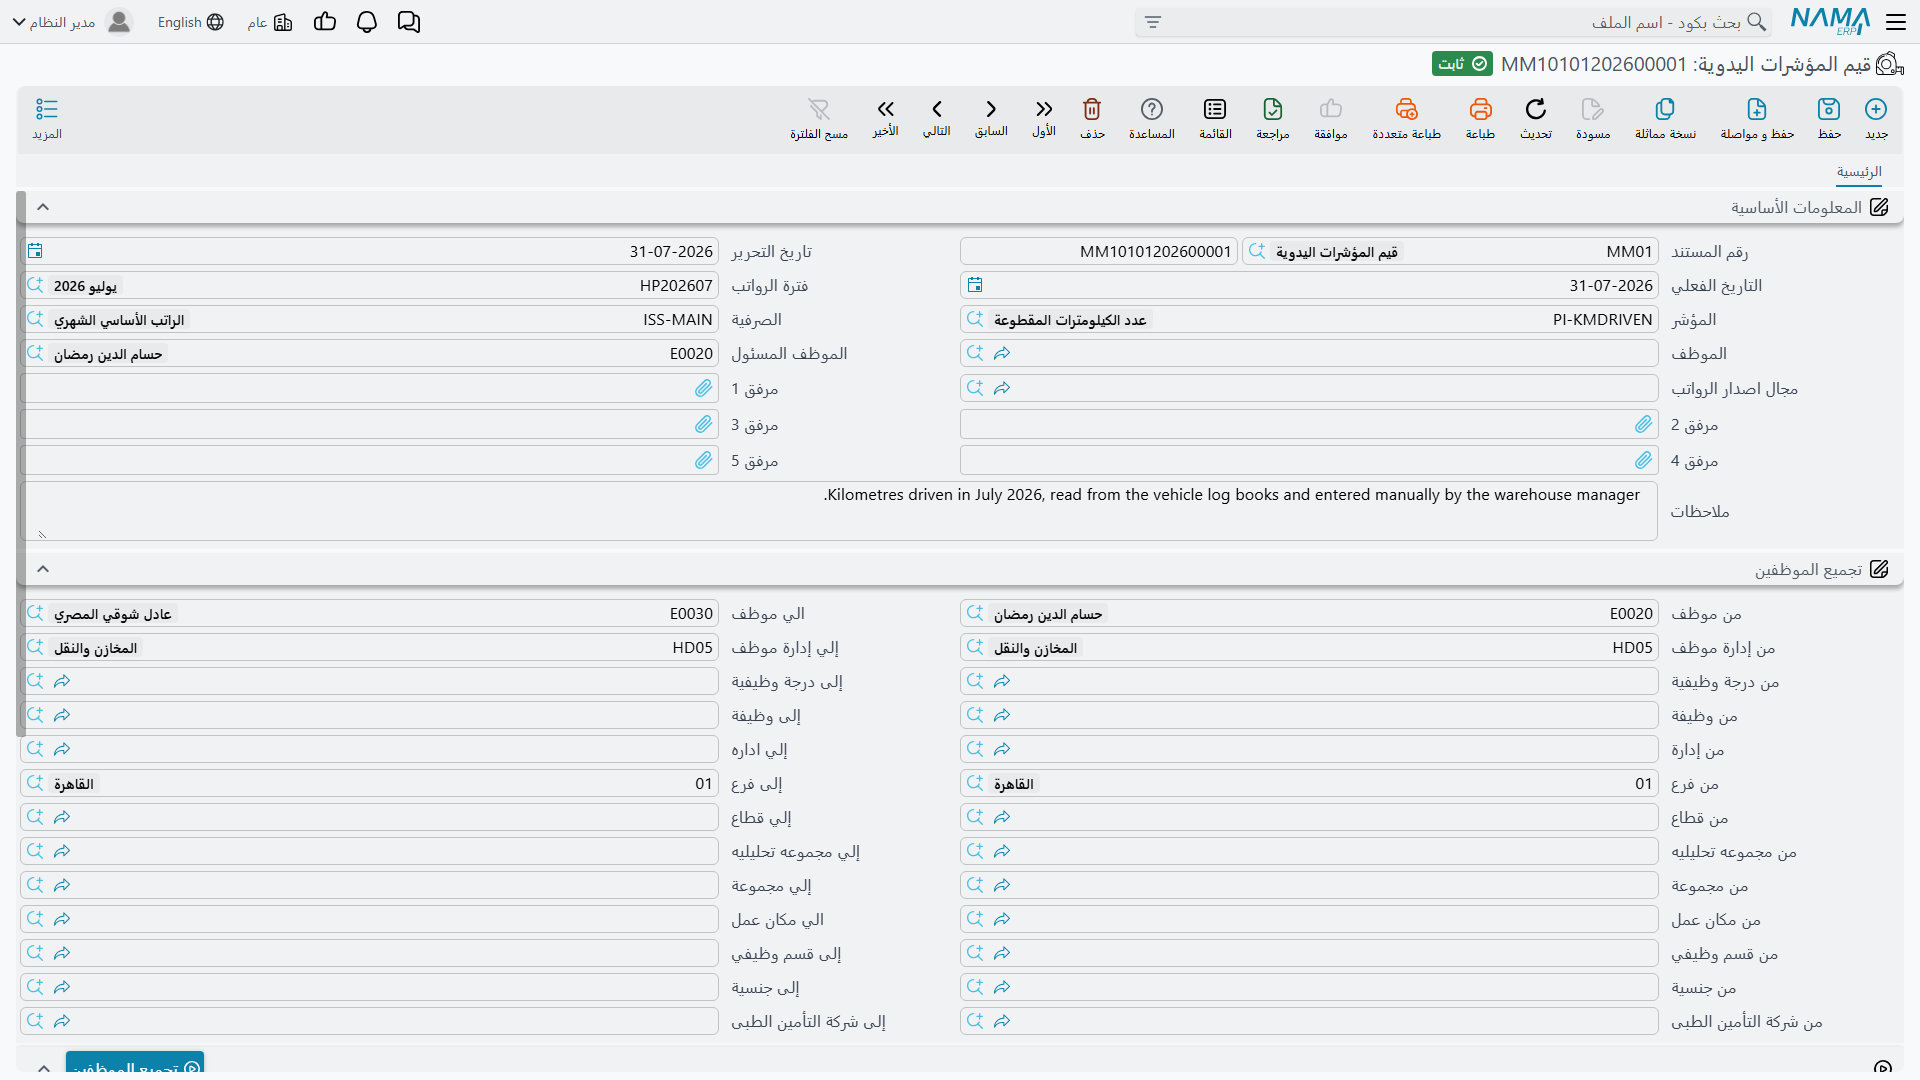
Task: Switch language to English
Action: (x=190, y=22)
